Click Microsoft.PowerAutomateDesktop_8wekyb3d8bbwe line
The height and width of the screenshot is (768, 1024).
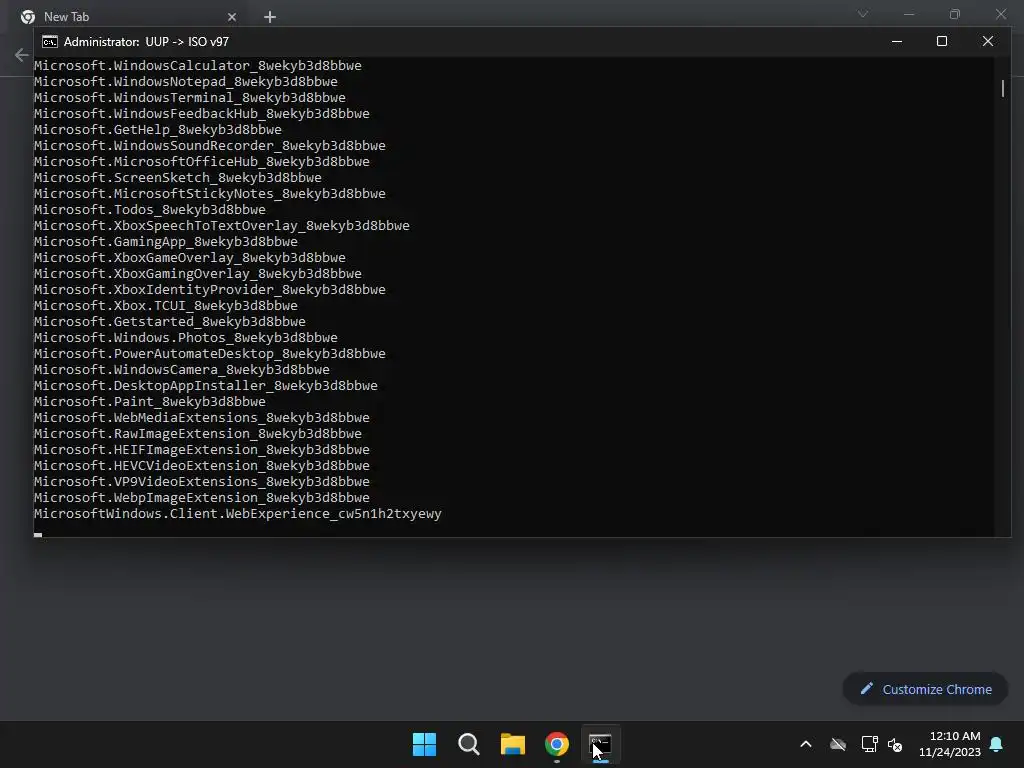(x=210, y=353)
